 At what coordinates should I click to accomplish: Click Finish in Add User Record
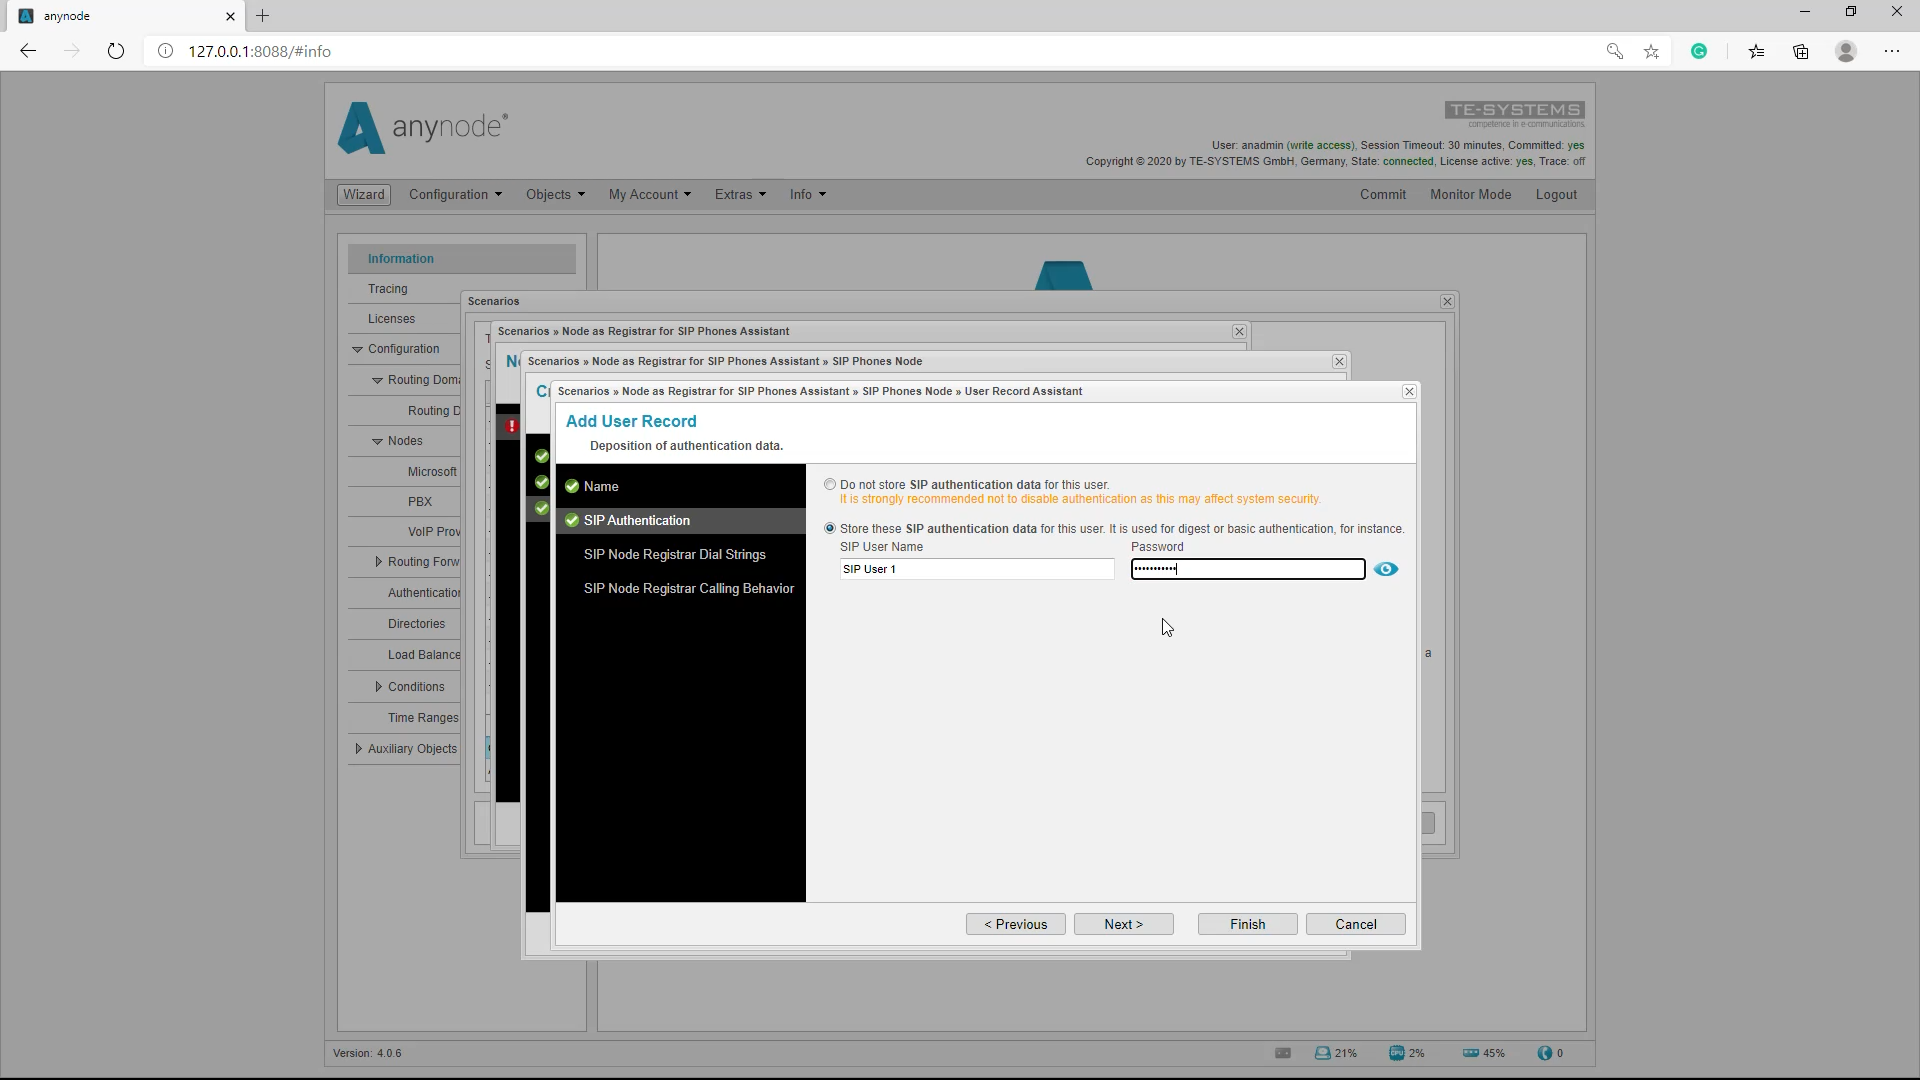pyautogui.click(x=1247, y=924)
